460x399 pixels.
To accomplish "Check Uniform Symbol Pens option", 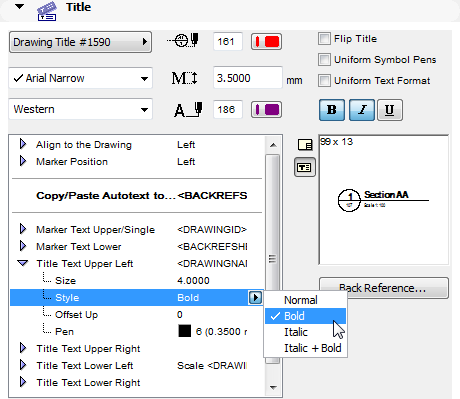I will click(x=324, y=60).
